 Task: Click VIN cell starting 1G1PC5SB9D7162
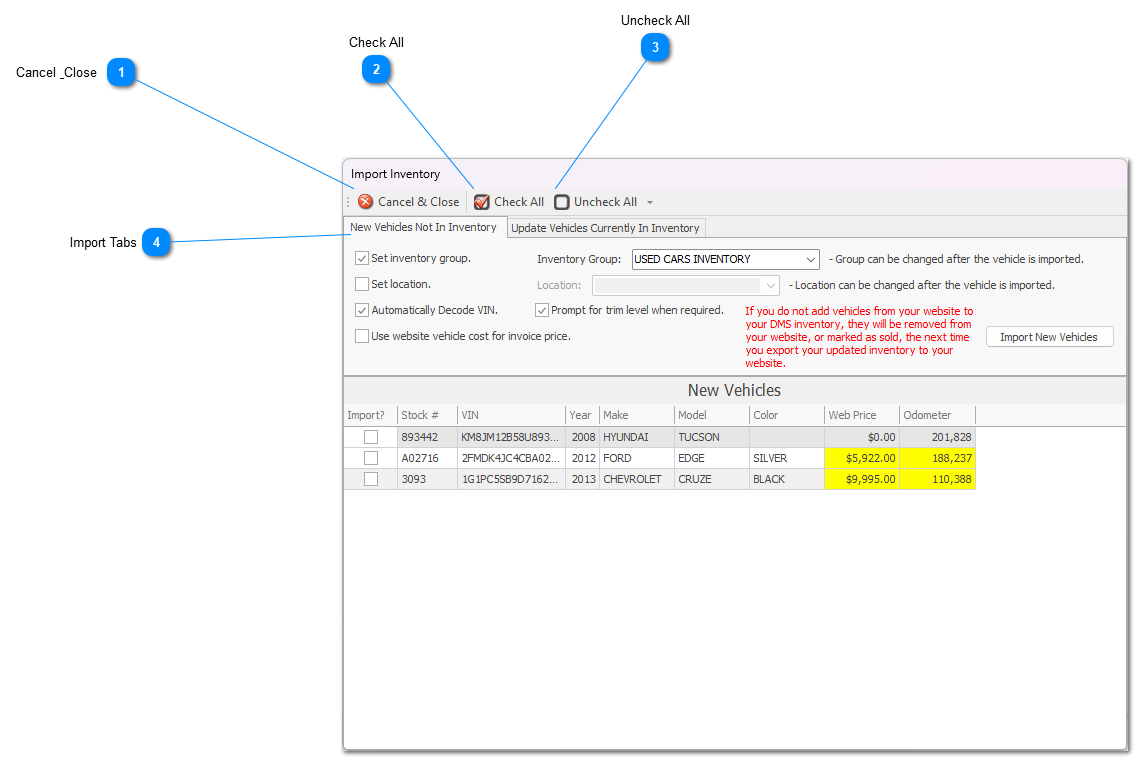click(511, 479)
